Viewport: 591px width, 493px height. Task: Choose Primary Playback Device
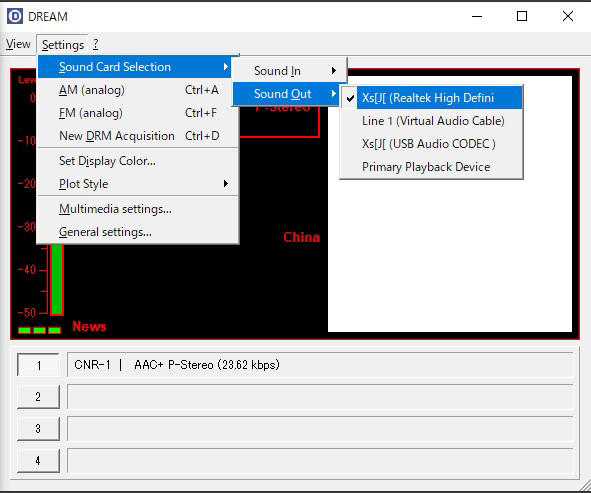click(432, 167)
